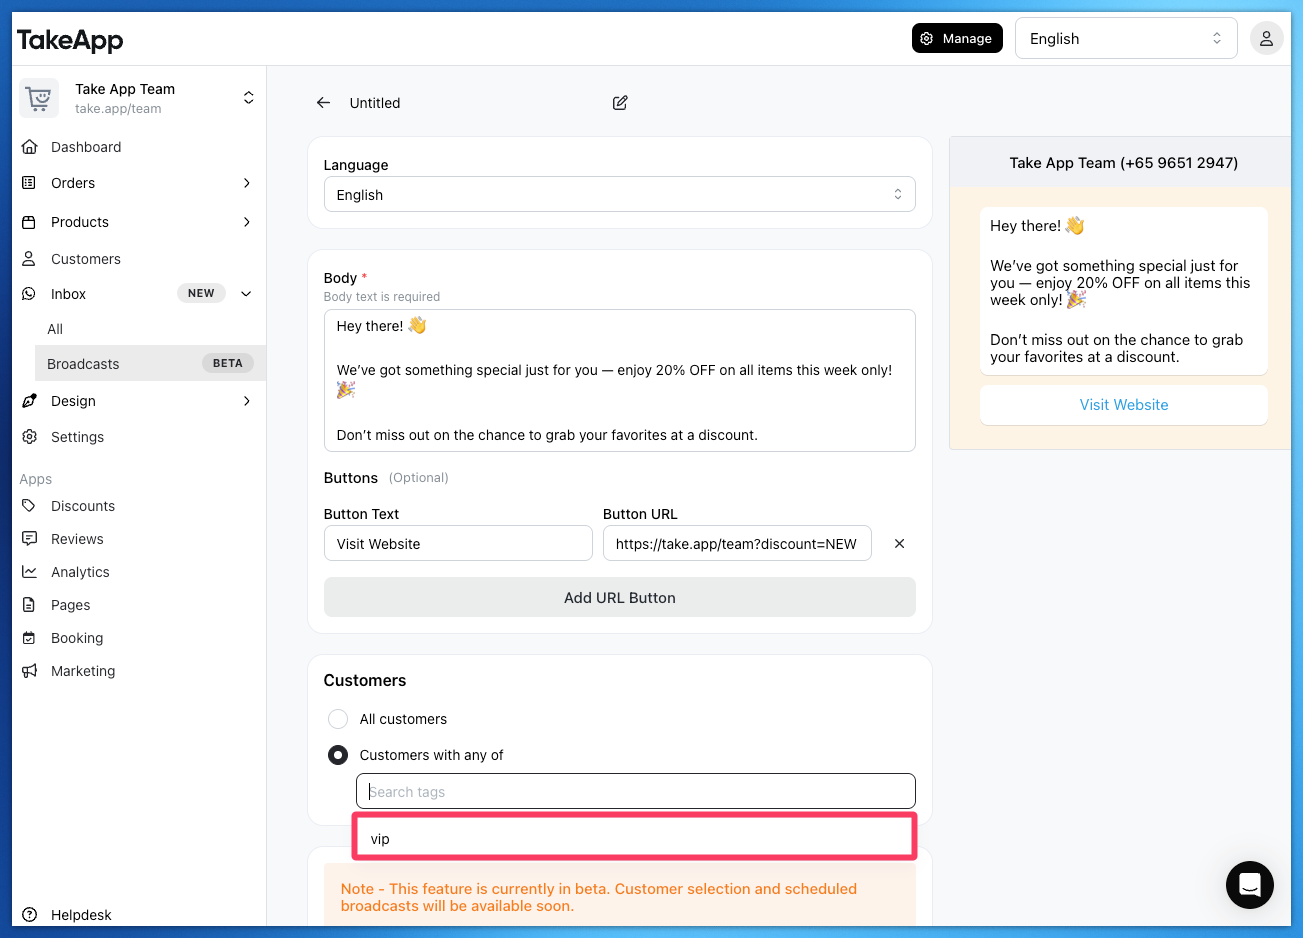Click the Discounts tag icon

pos(30,506)
